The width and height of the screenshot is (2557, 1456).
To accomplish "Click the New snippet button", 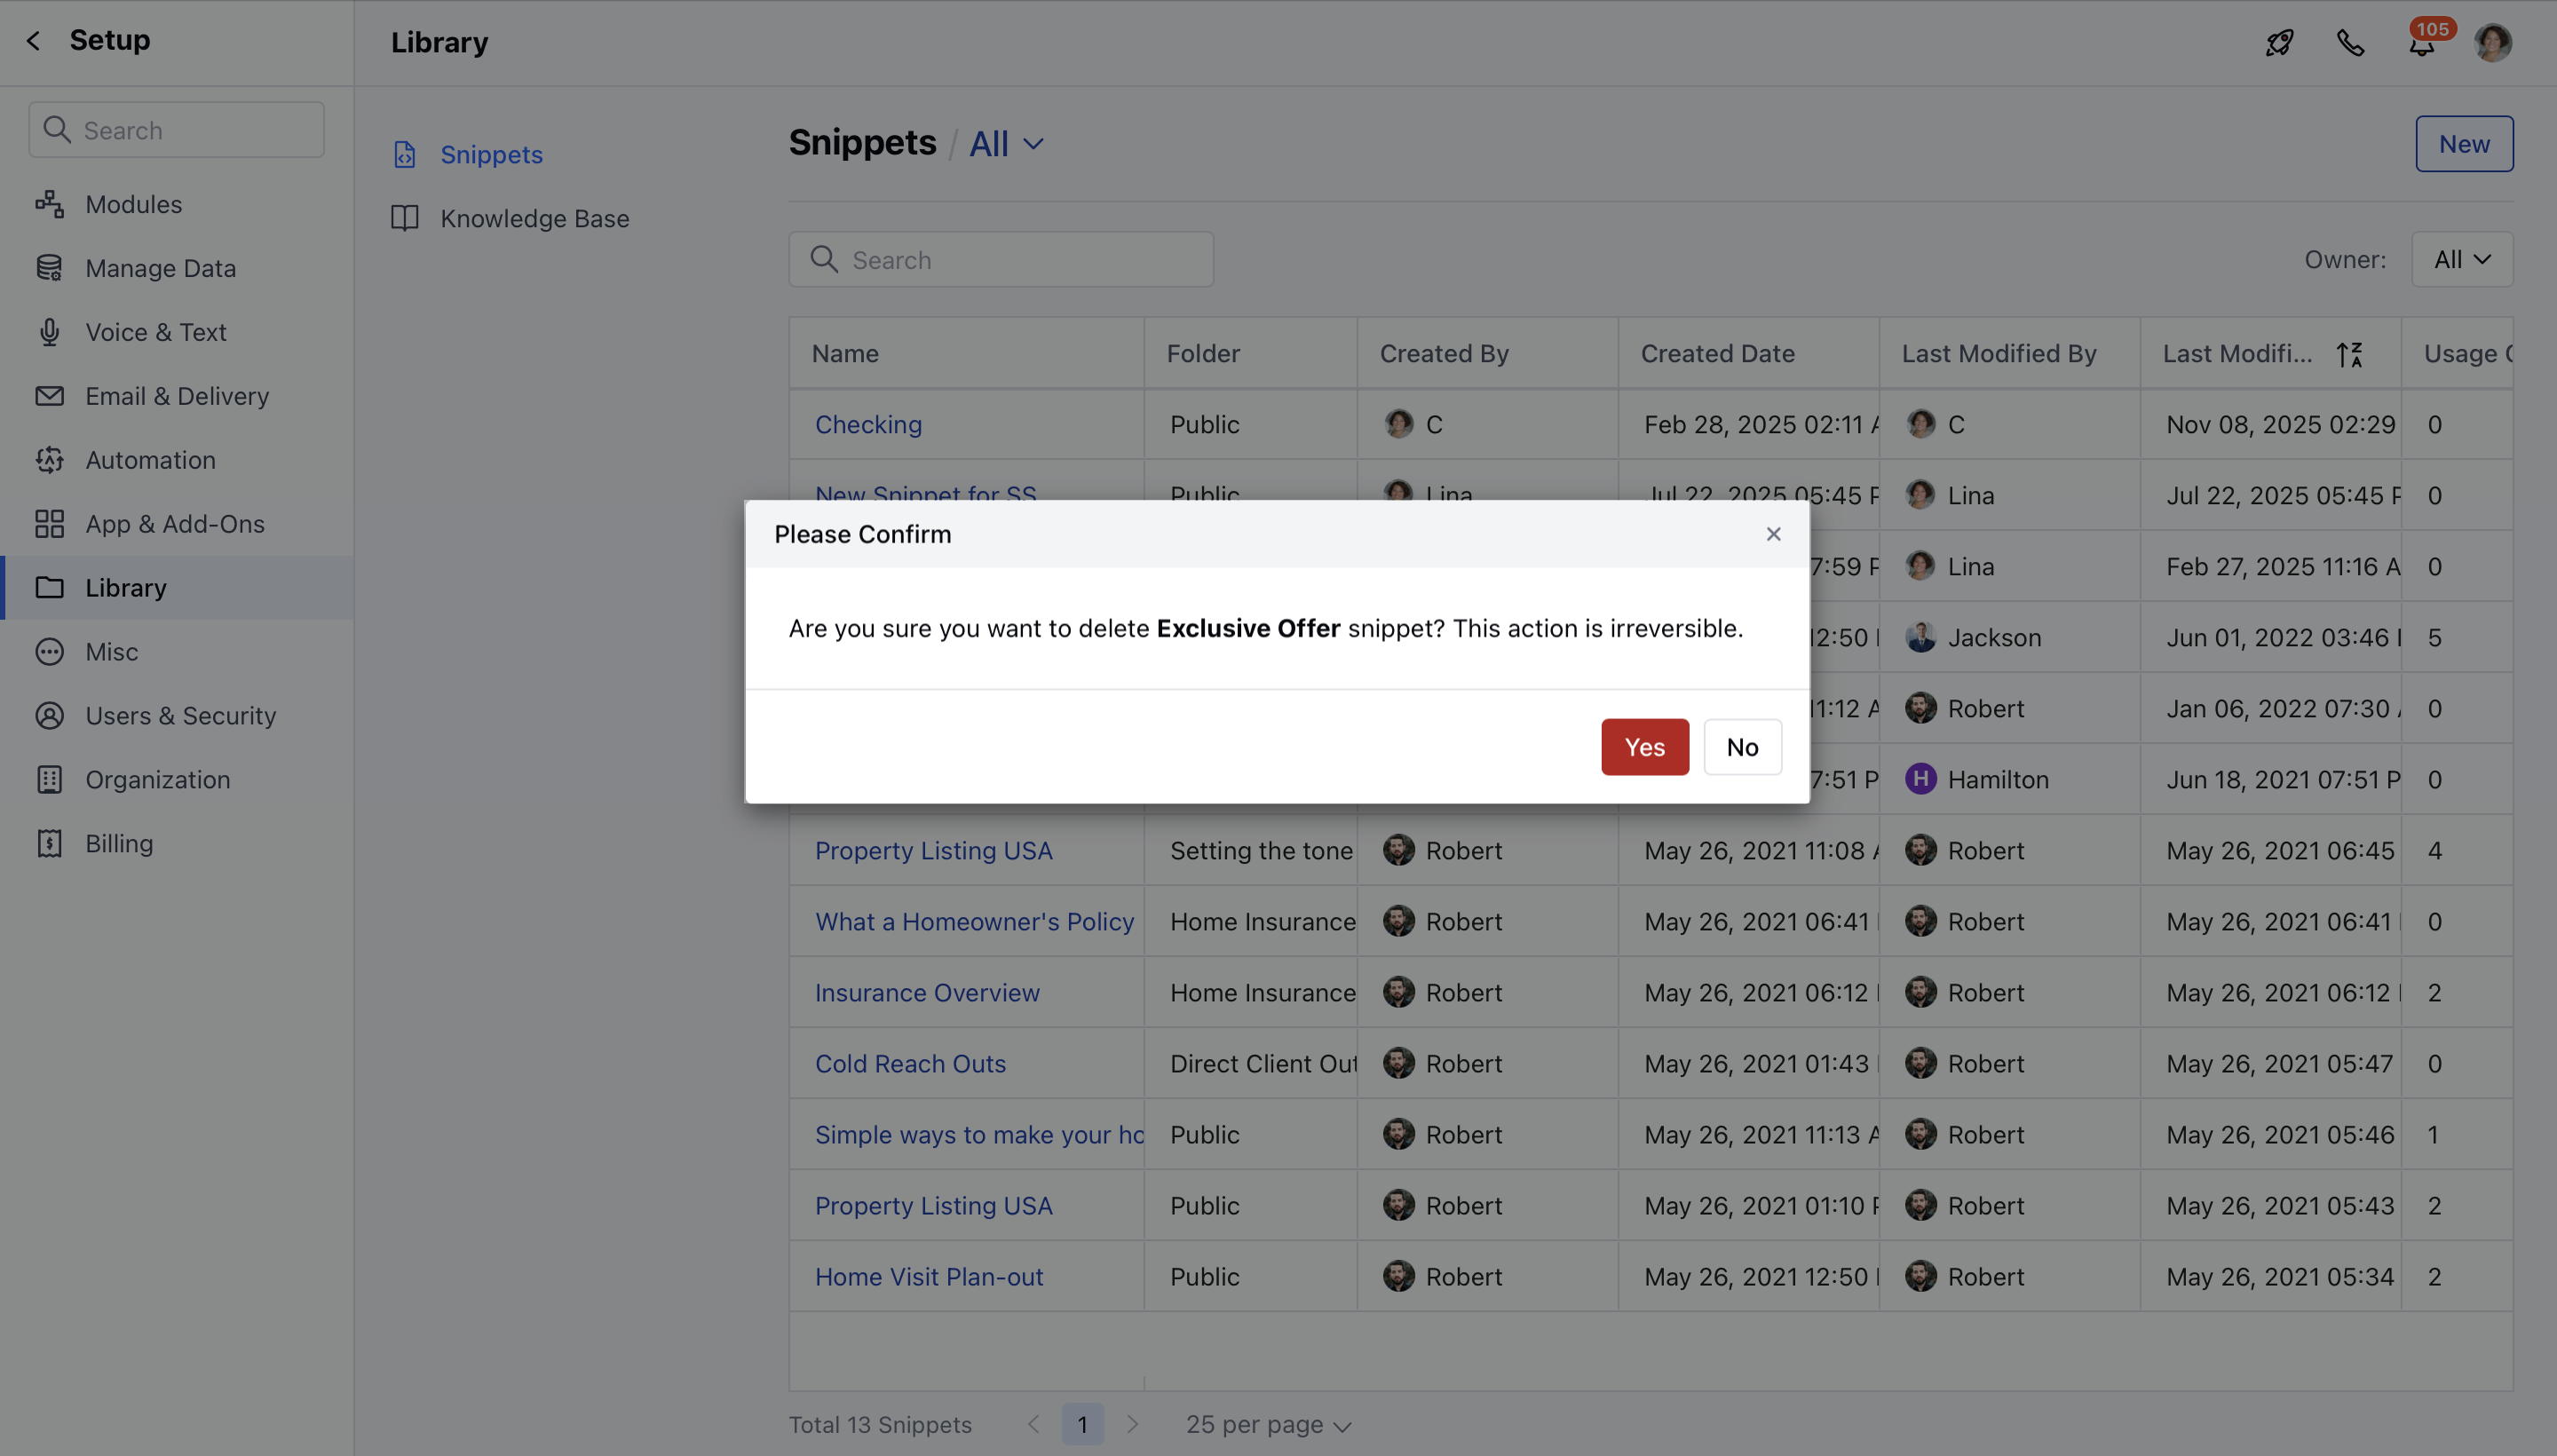I will tap(2463, 144).
